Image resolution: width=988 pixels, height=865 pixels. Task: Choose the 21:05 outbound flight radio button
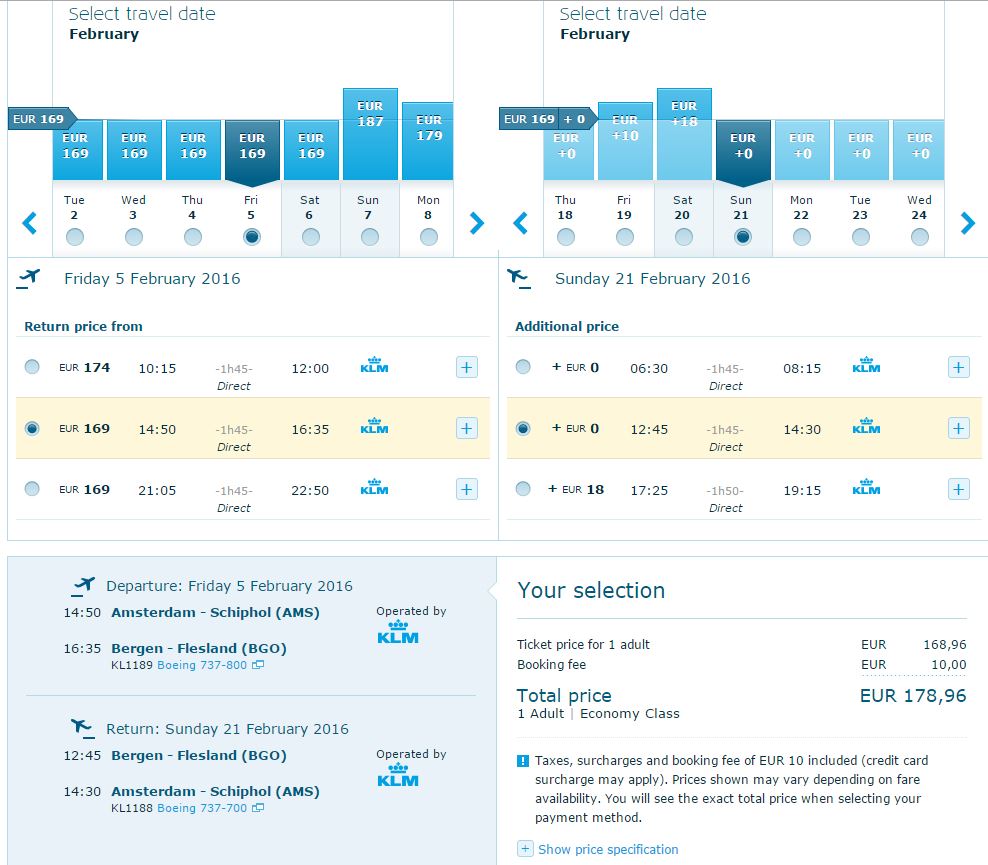click(32, 489)
